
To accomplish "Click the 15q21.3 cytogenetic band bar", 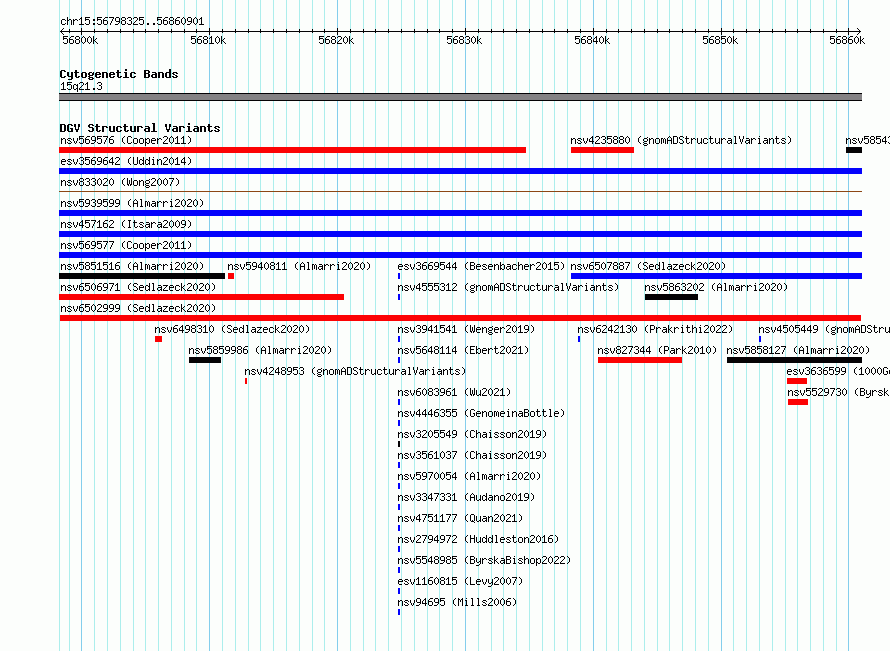I will [x=460, y=97].
